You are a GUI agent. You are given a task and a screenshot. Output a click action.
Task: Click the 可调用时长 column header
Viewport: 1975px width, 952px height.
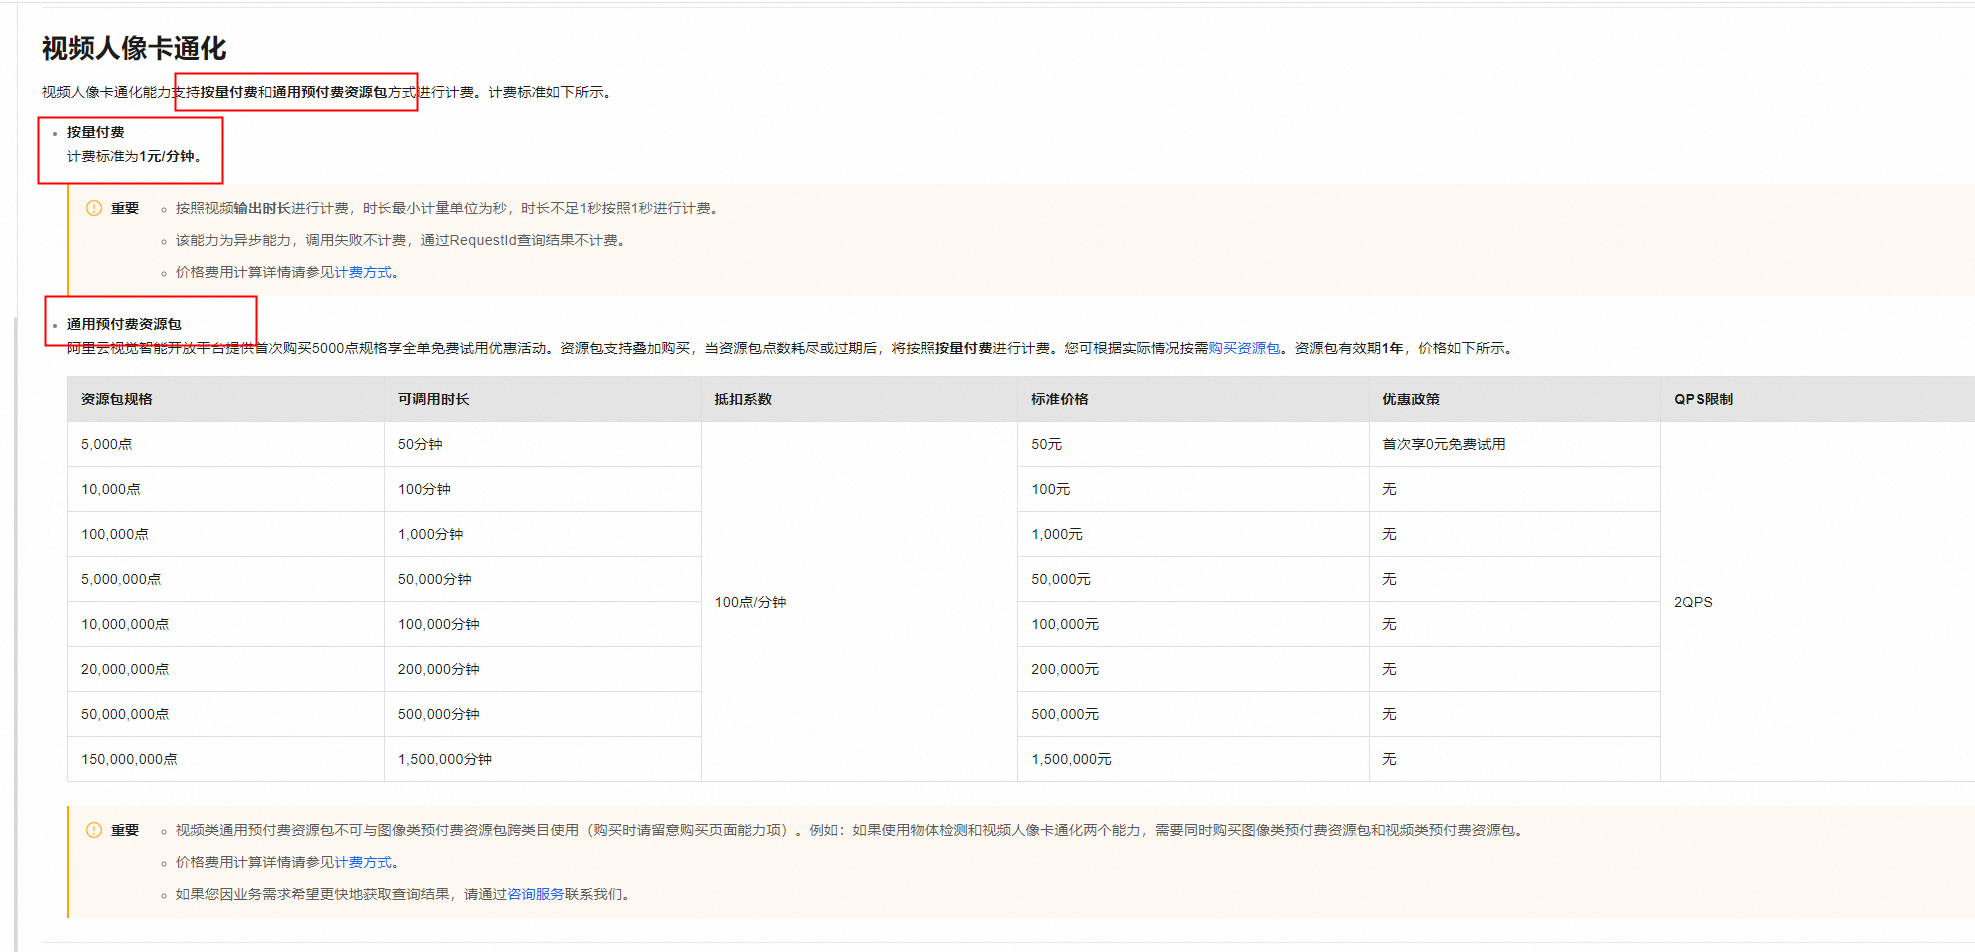(x=543, y=399)
